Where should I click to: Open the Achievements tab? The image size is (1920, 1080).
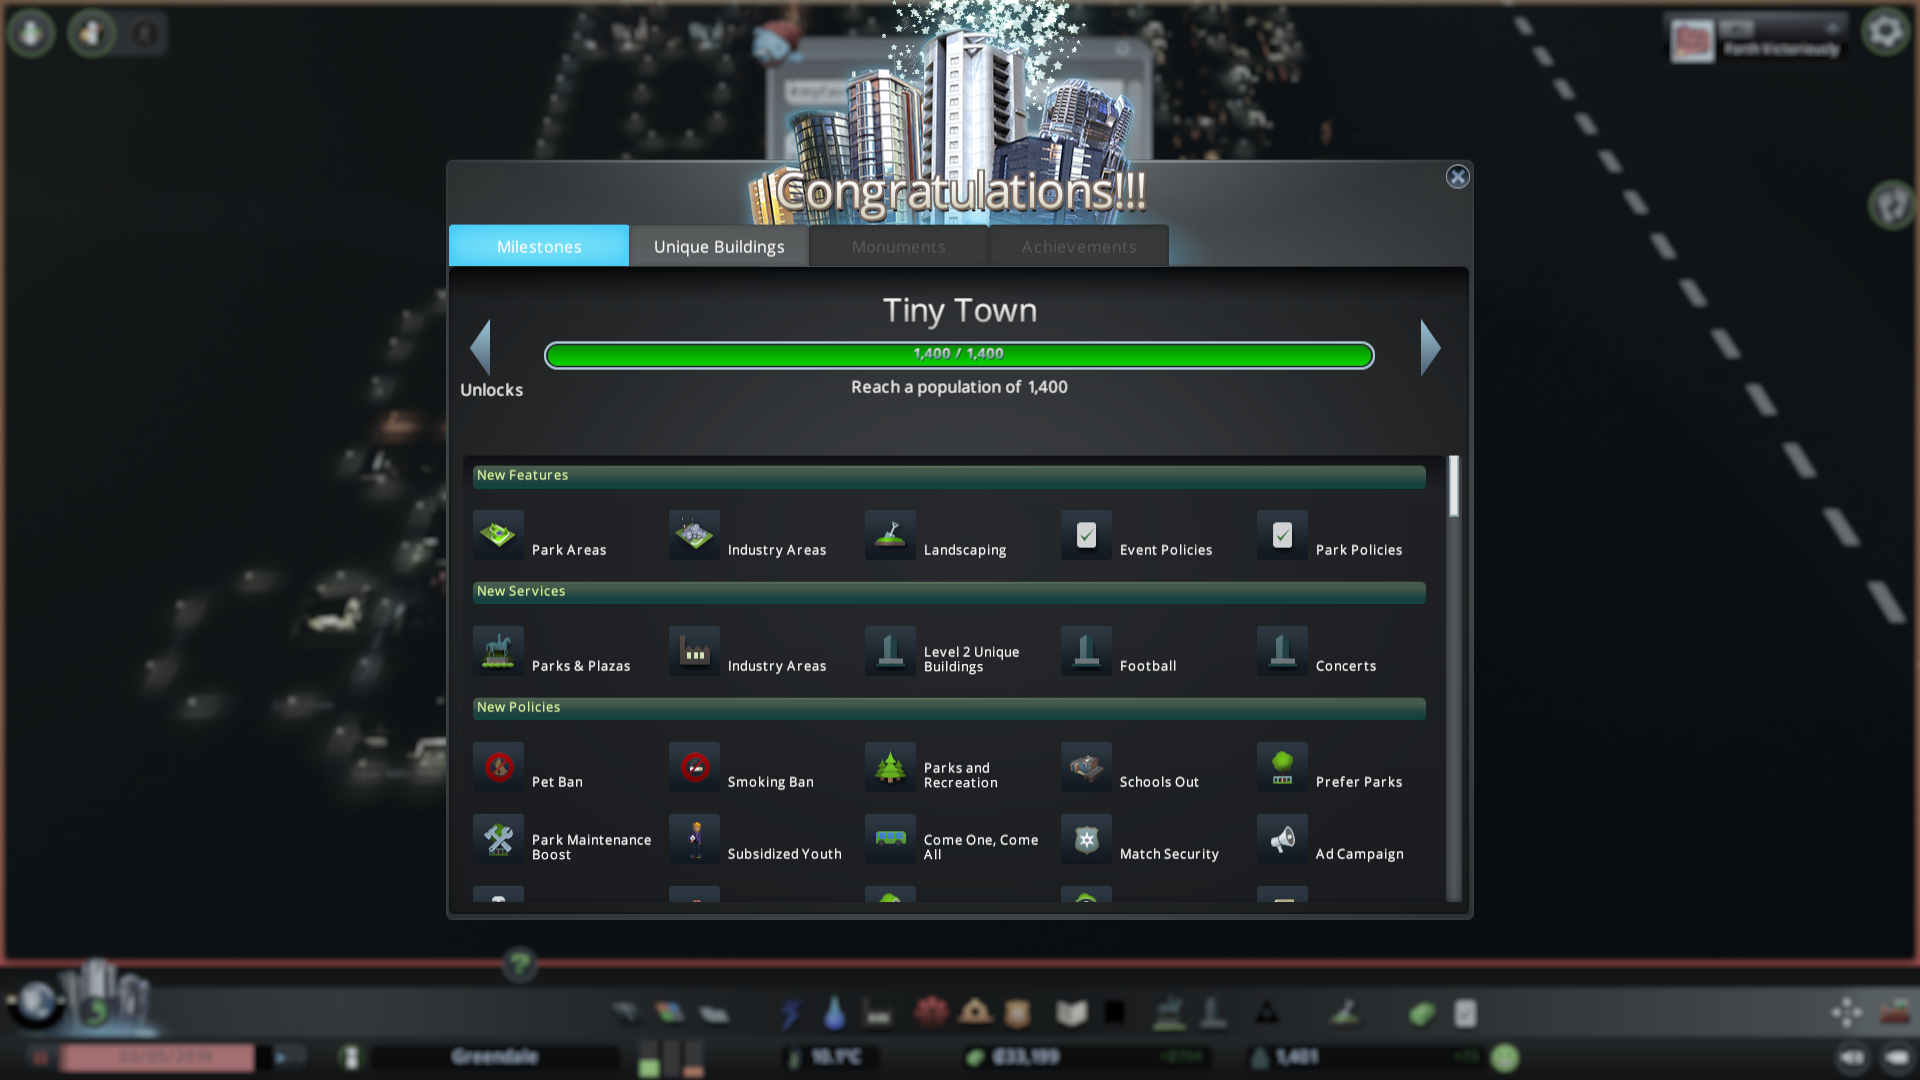pos(1078,246)
